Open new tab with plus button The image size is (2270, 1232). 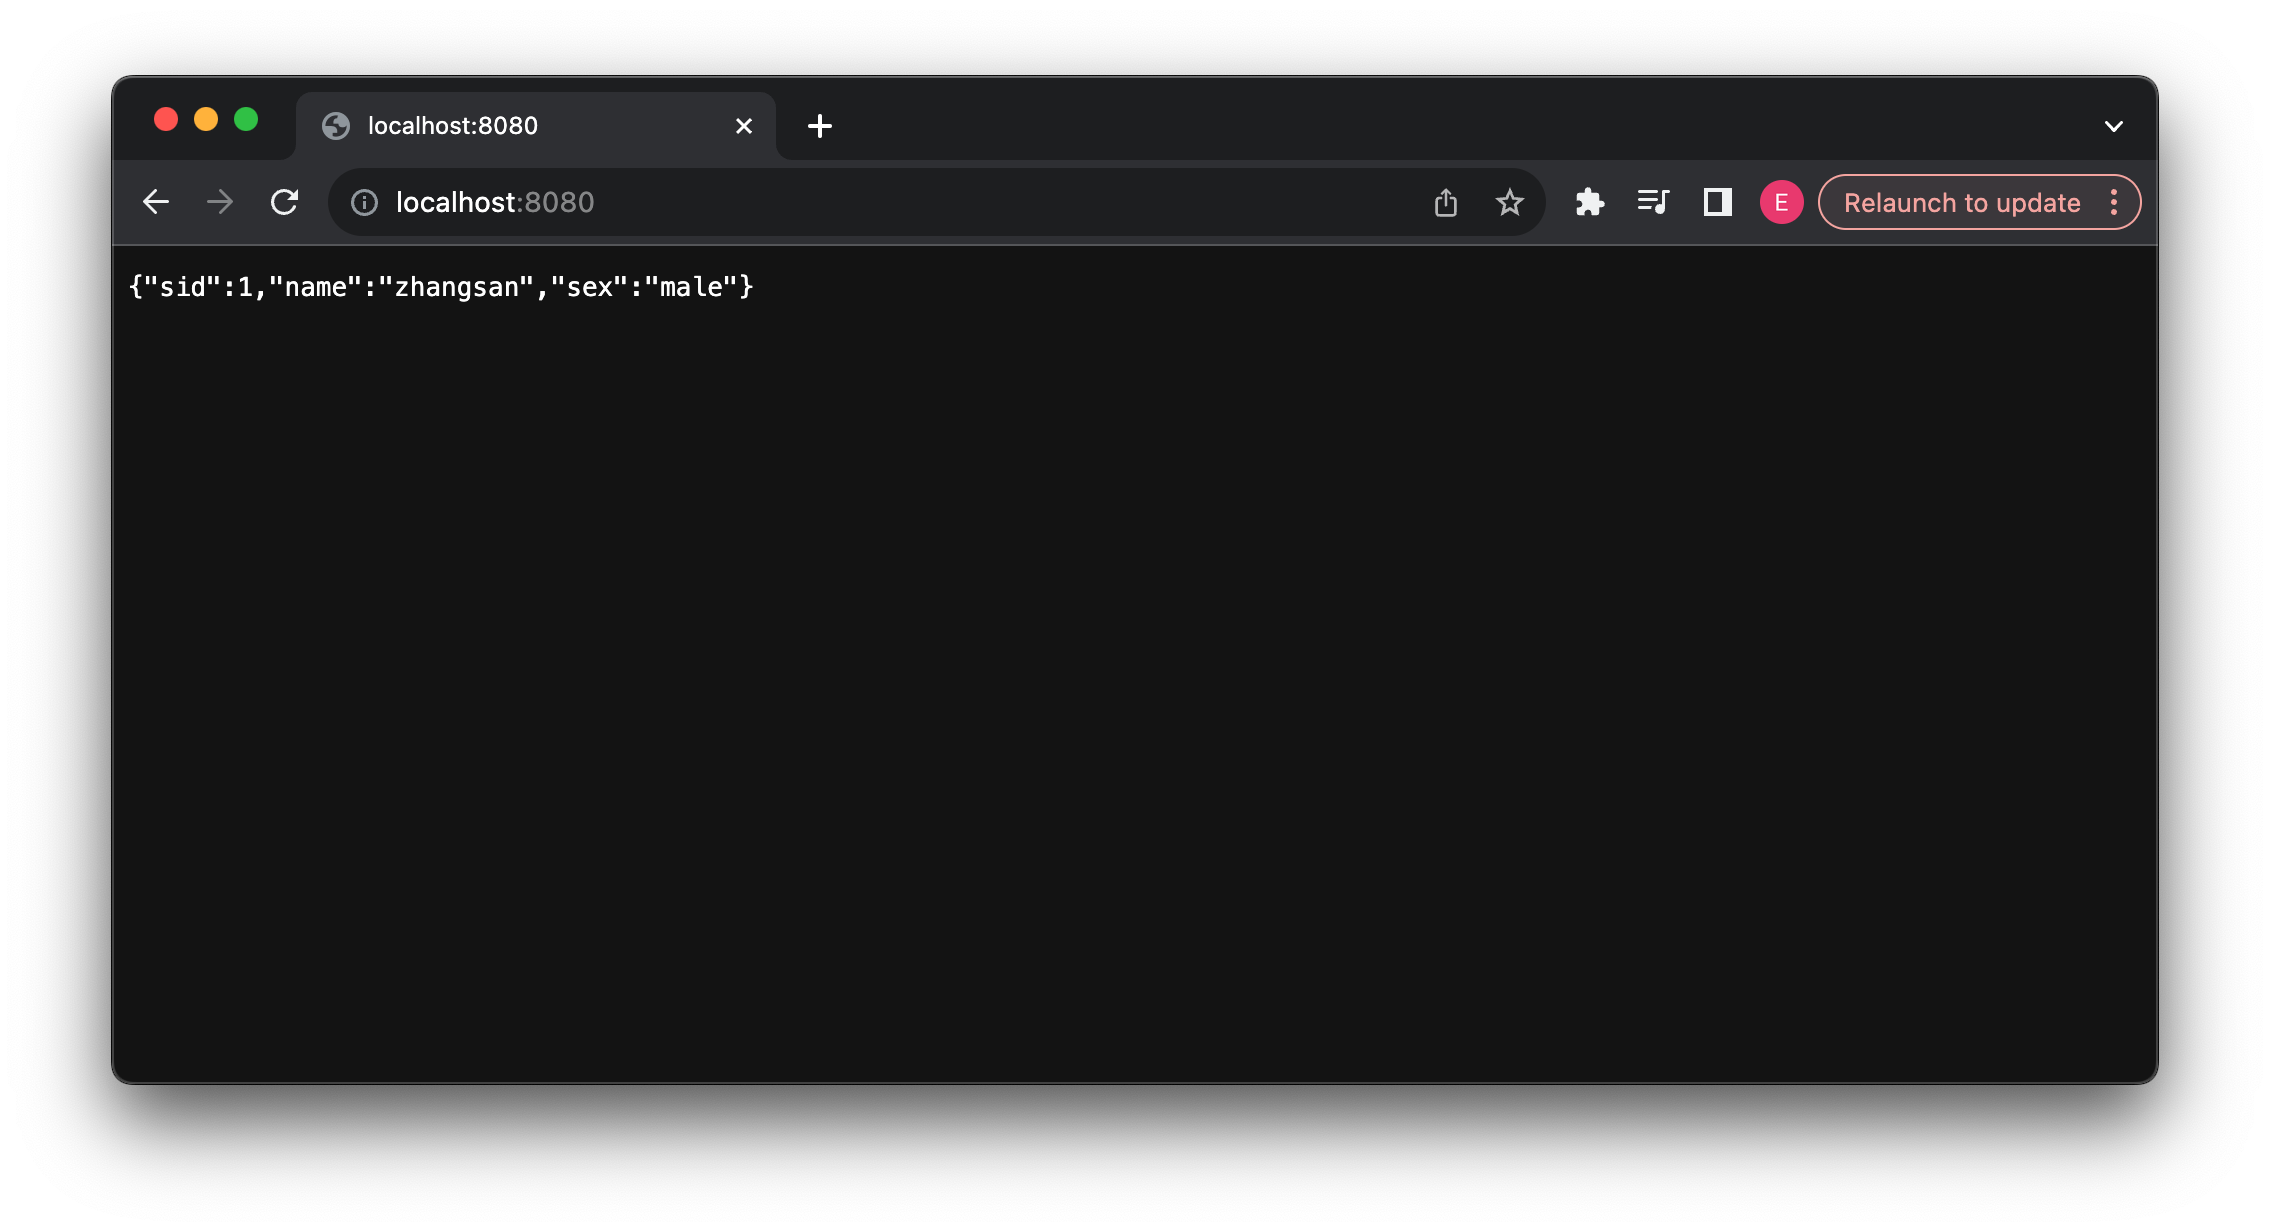coord(820,124)
